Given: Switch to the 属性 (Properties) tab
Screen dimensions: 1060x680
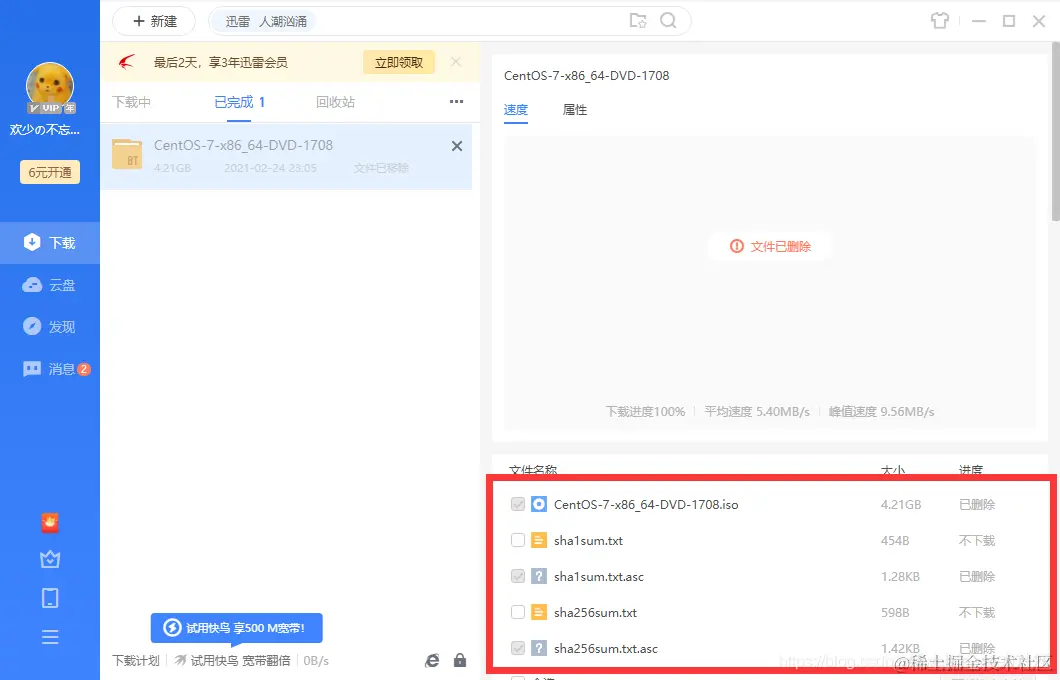Looking at the screenshot, I should (x=575, y=110).
